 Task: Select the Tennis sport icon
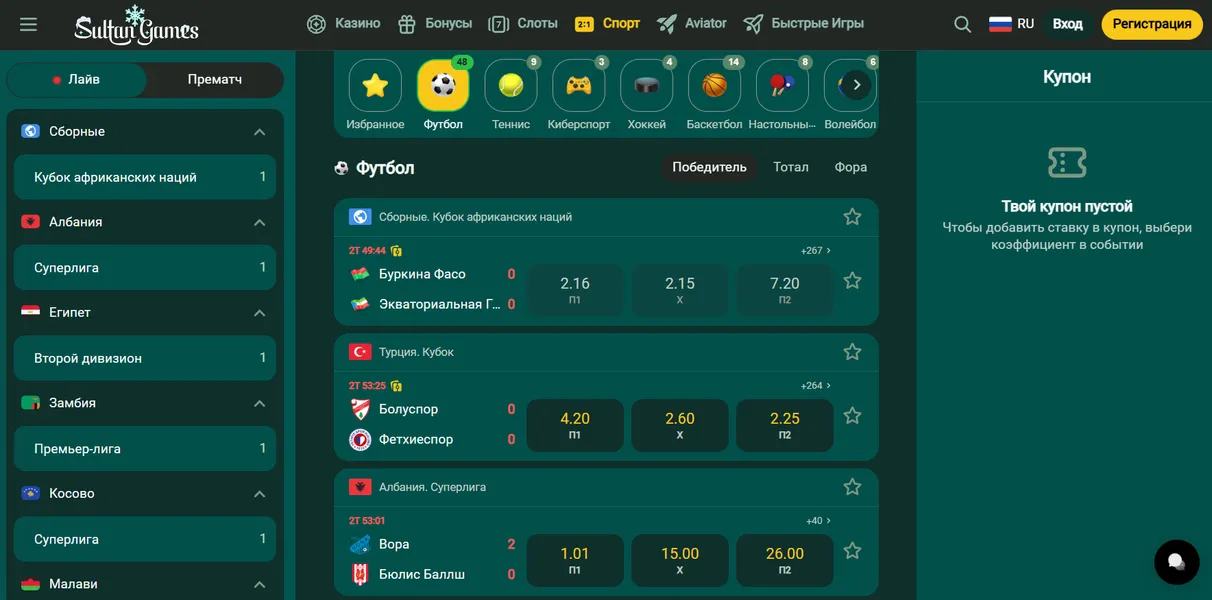pyautogui.click(x=511, y=86)
